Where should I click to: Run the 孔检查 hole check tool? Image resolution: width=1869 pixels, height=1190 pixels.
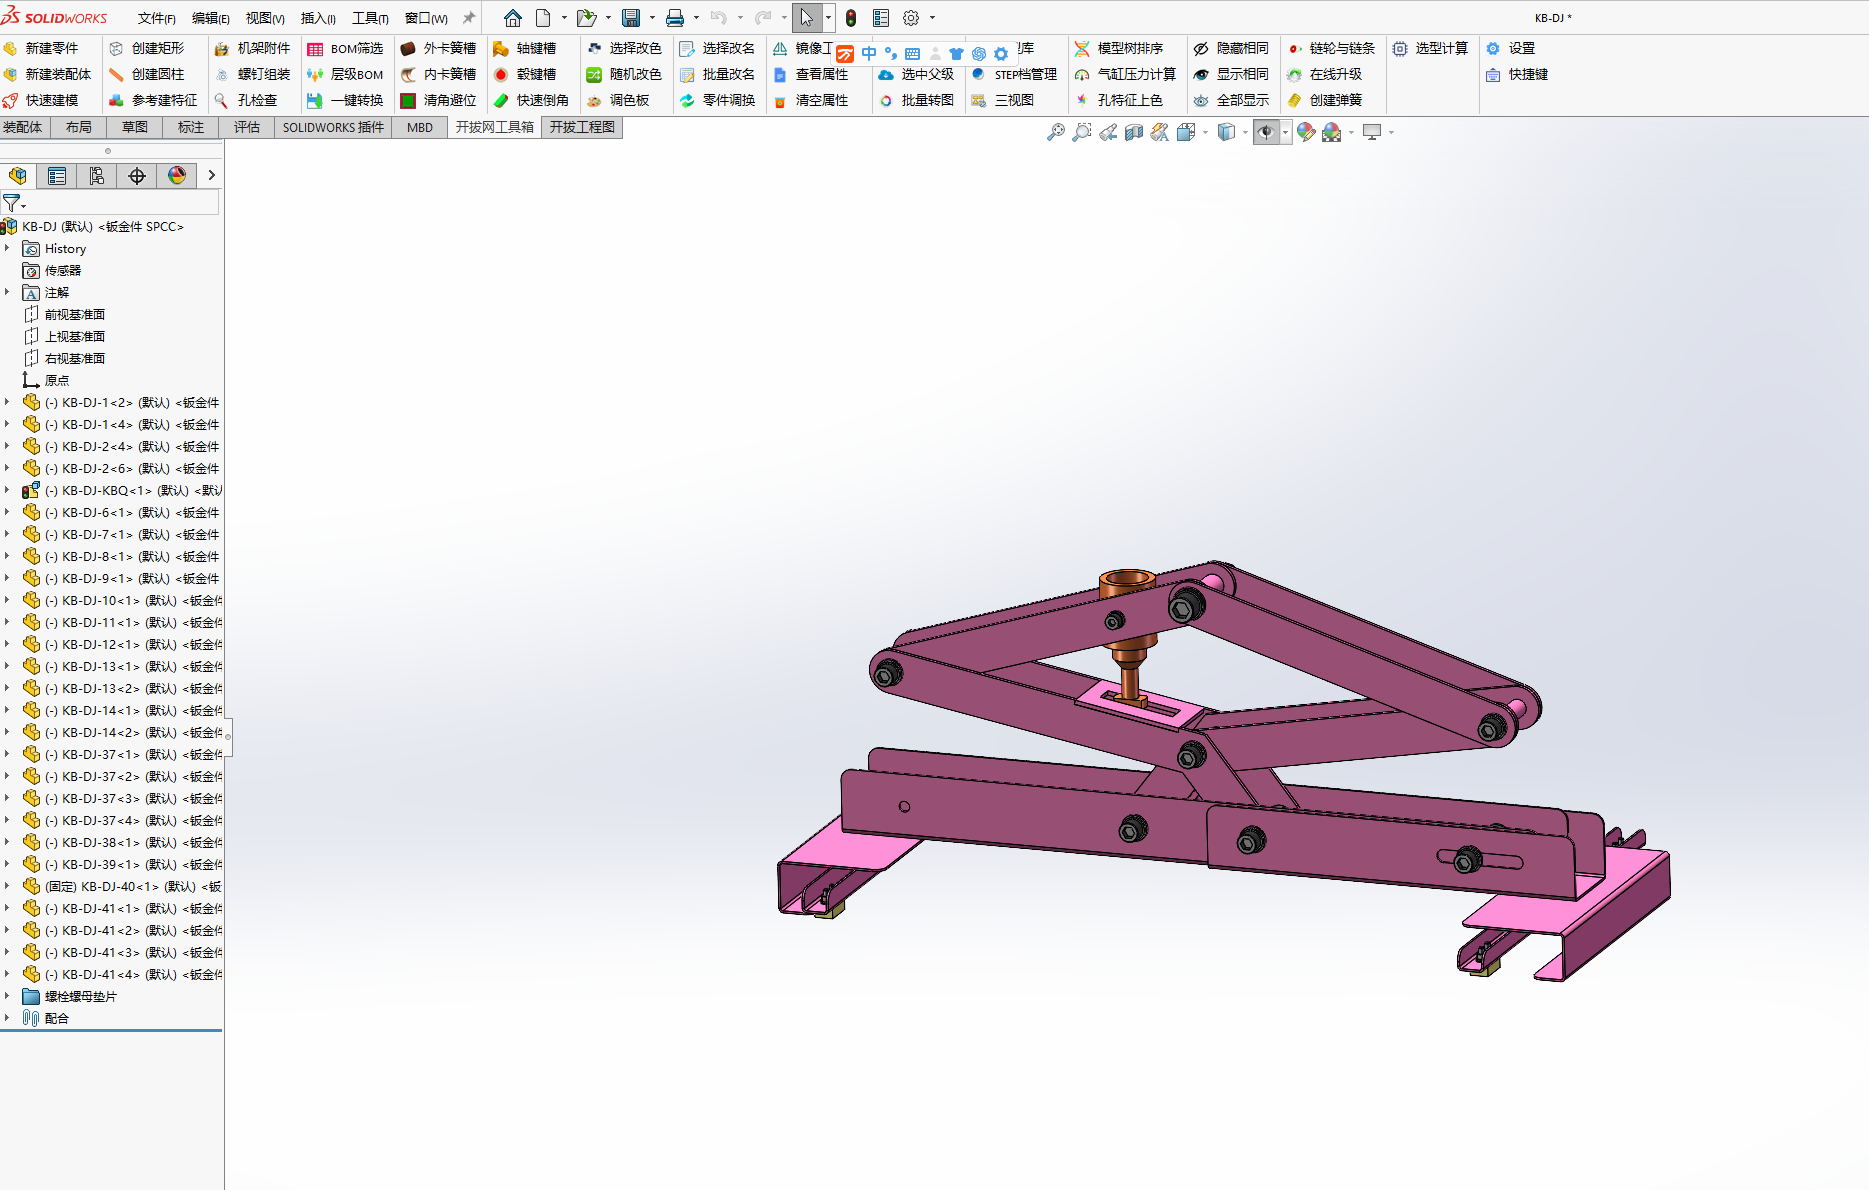246,100
